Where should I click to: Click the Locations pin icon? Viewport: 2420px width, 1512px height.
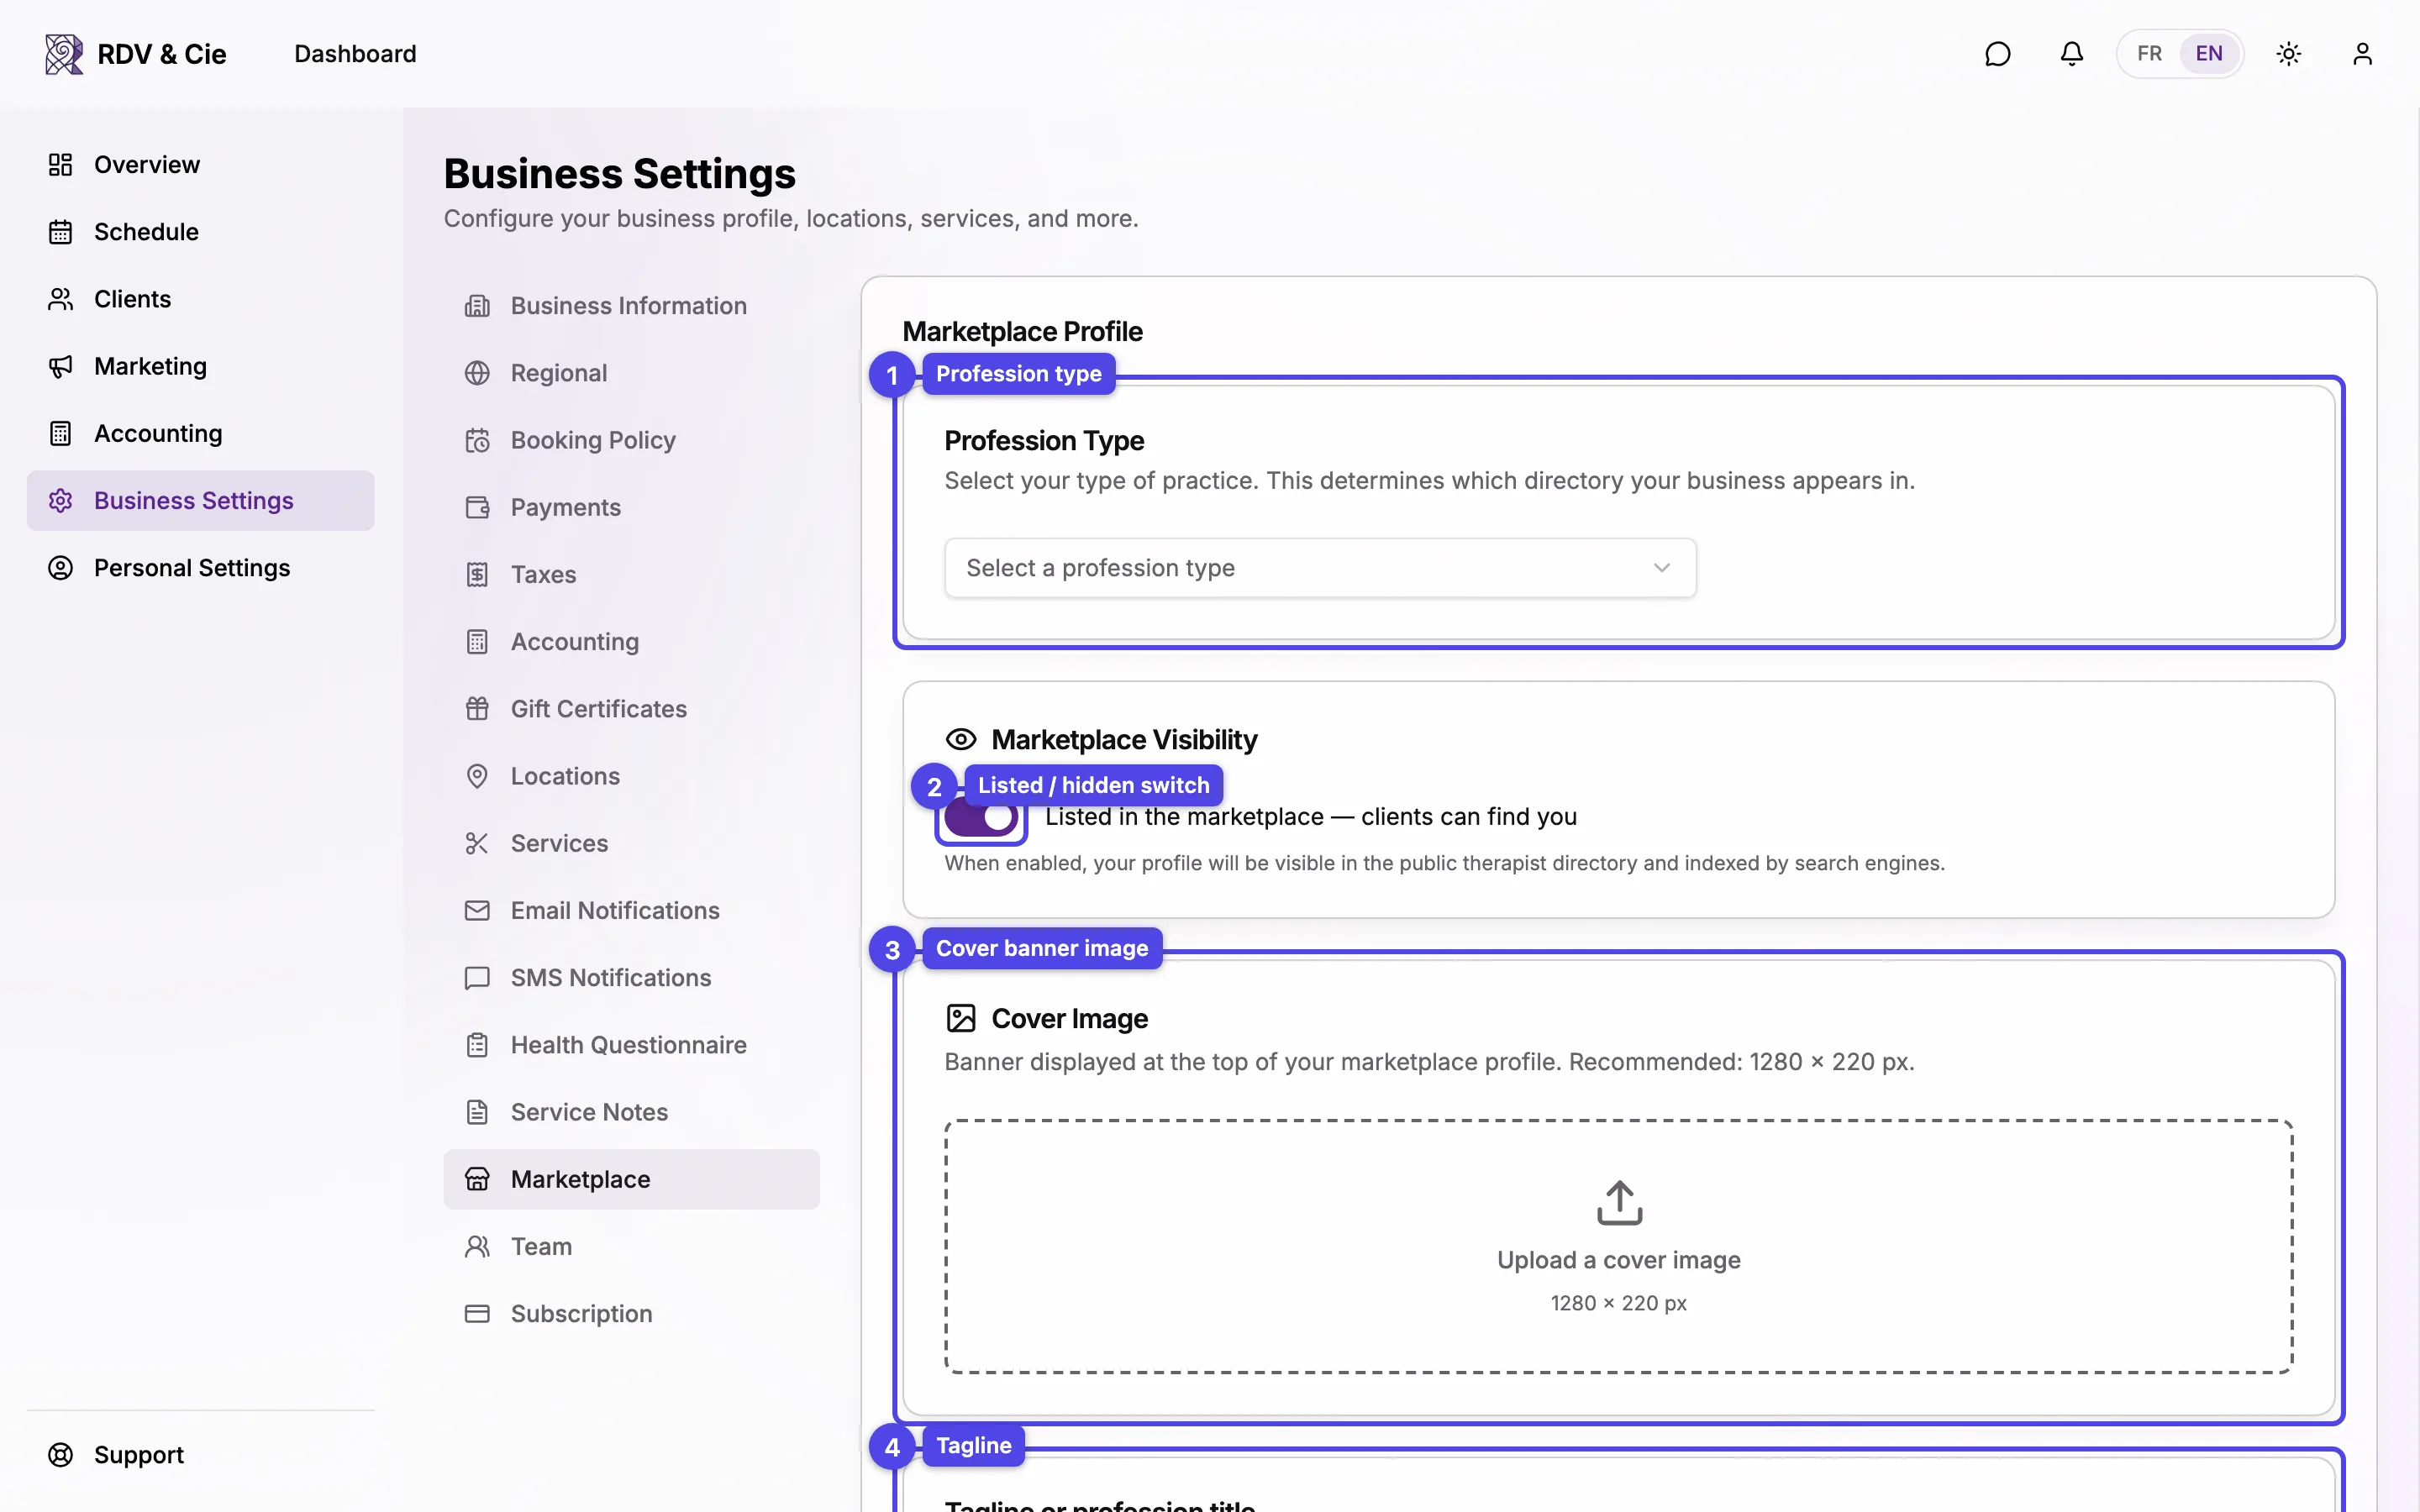477,776
